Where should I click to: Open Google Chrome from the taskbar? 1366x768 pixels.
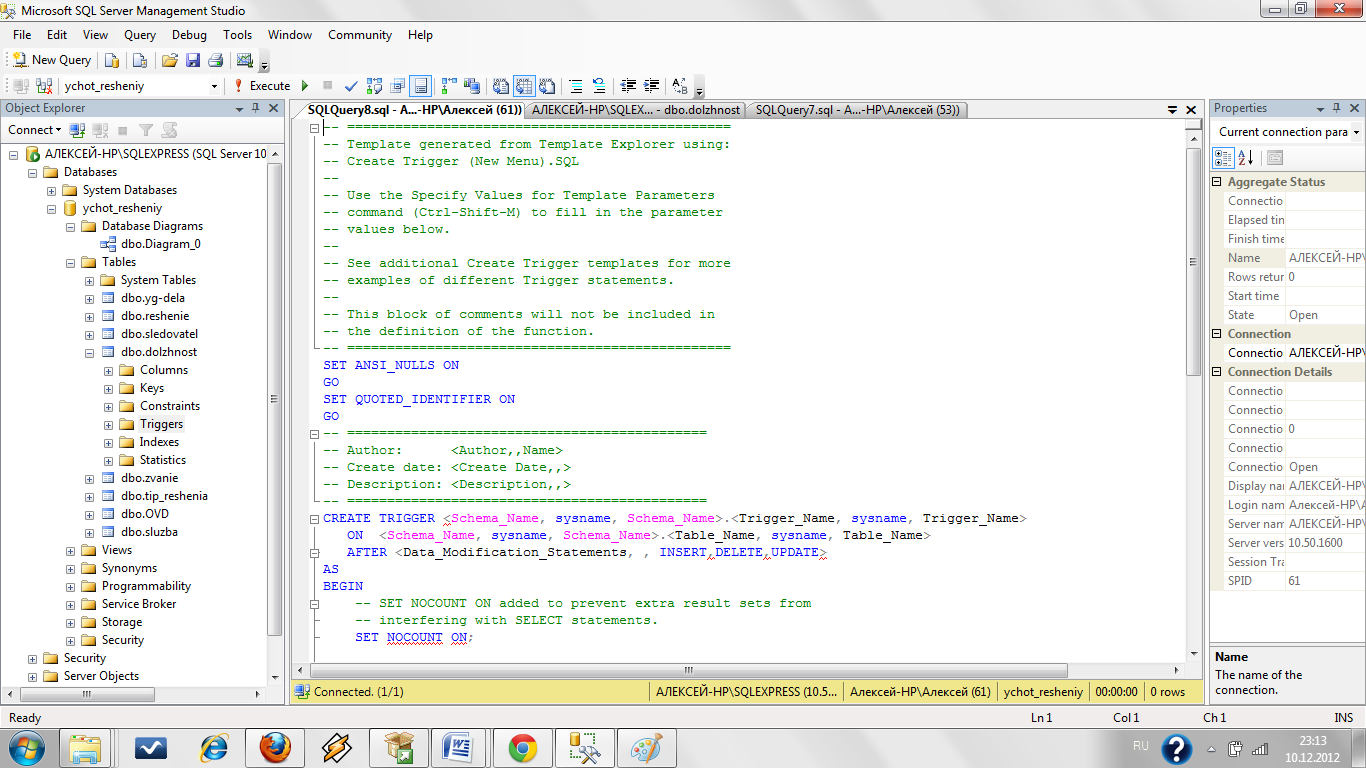pyautogui.click(x=523, y=747)
